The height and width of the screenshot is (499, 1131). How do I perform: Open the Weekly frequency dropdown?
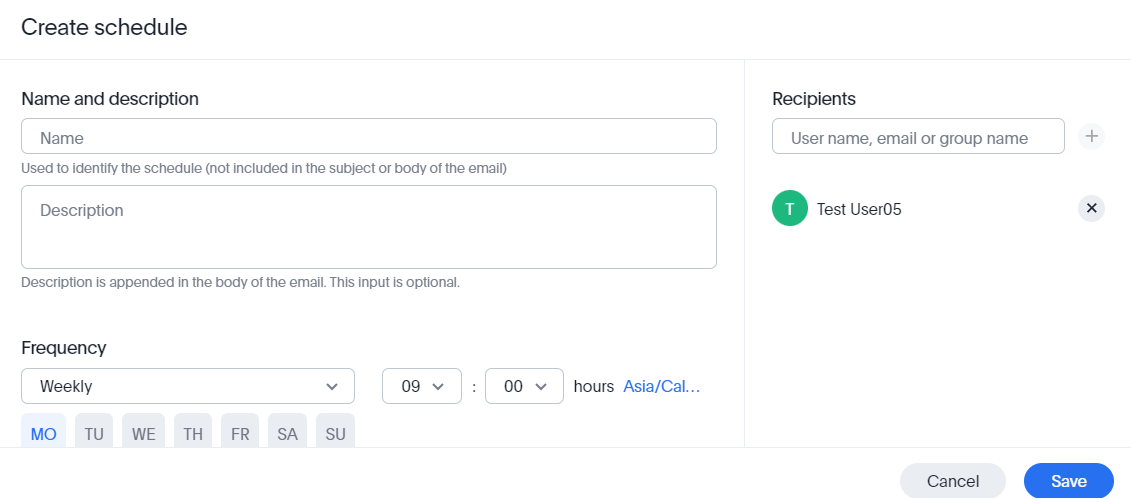coord(187,386)
